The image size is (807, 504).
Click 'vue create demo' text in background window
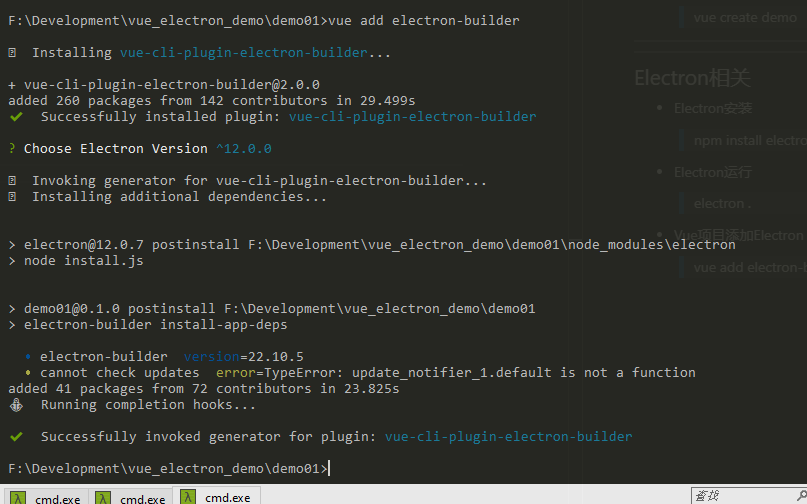pyautogui.click(x=745, y=18)
